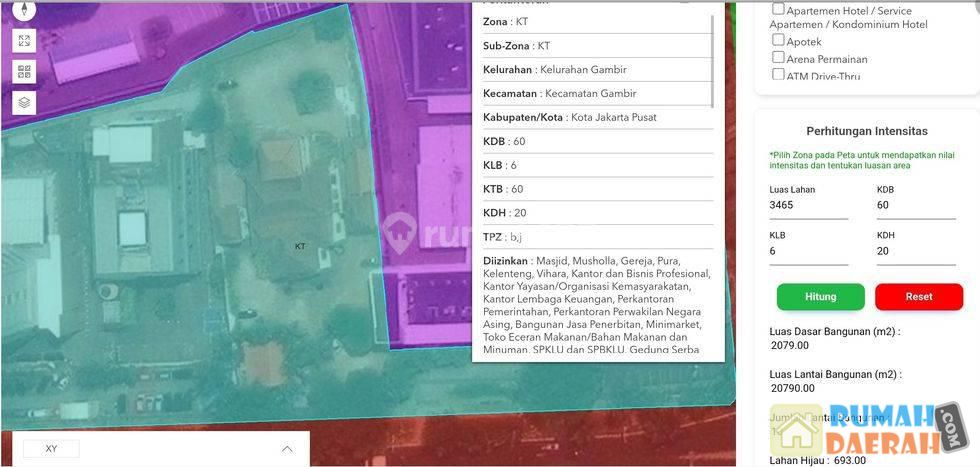980x467 pixels.
Task: Click the compass north arrow icon
Action: 25,9
